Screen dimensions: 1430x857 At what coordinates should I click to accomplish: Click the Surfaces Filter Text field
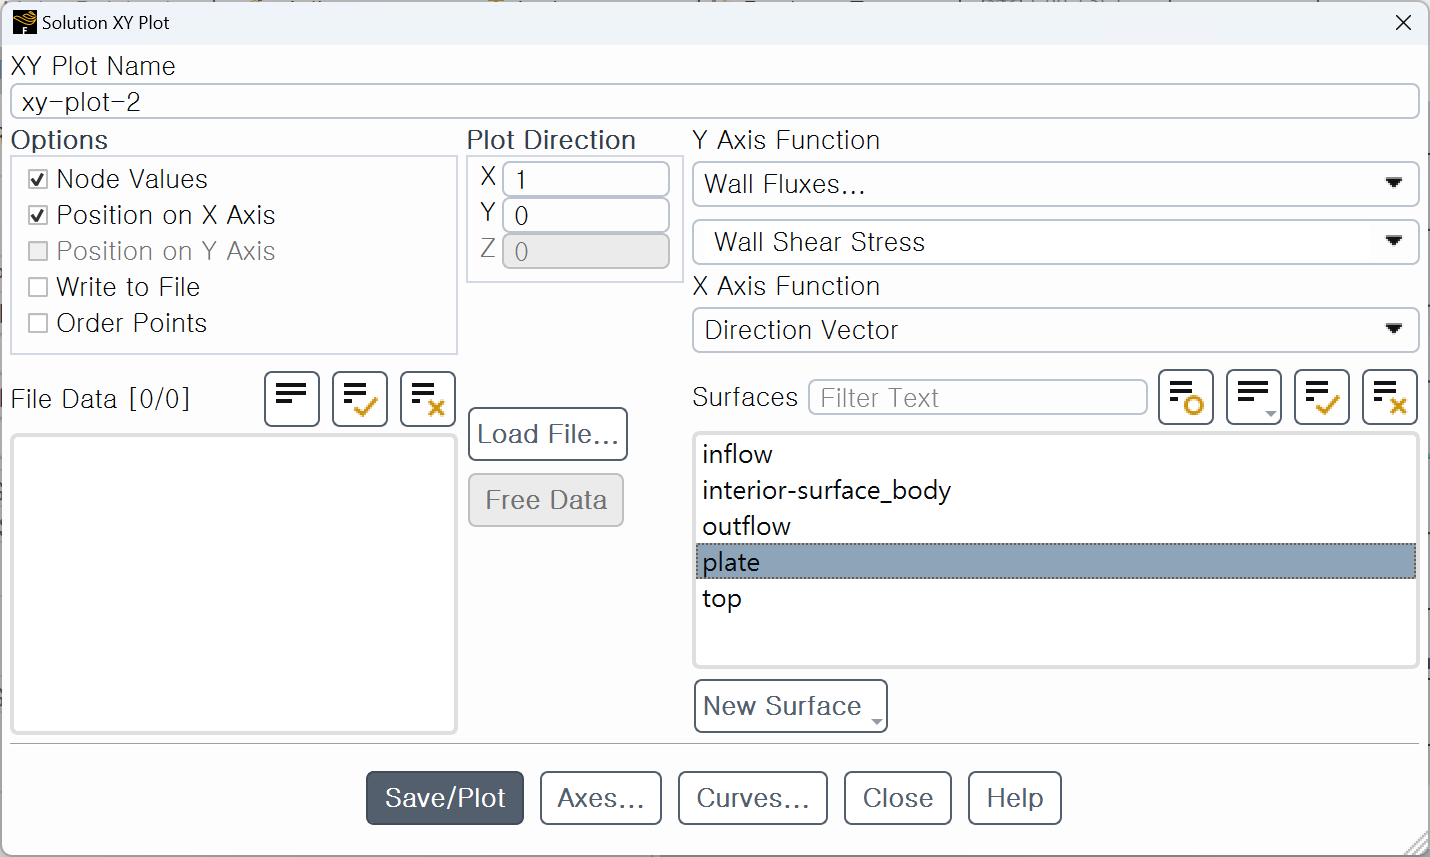click(978, 398)
